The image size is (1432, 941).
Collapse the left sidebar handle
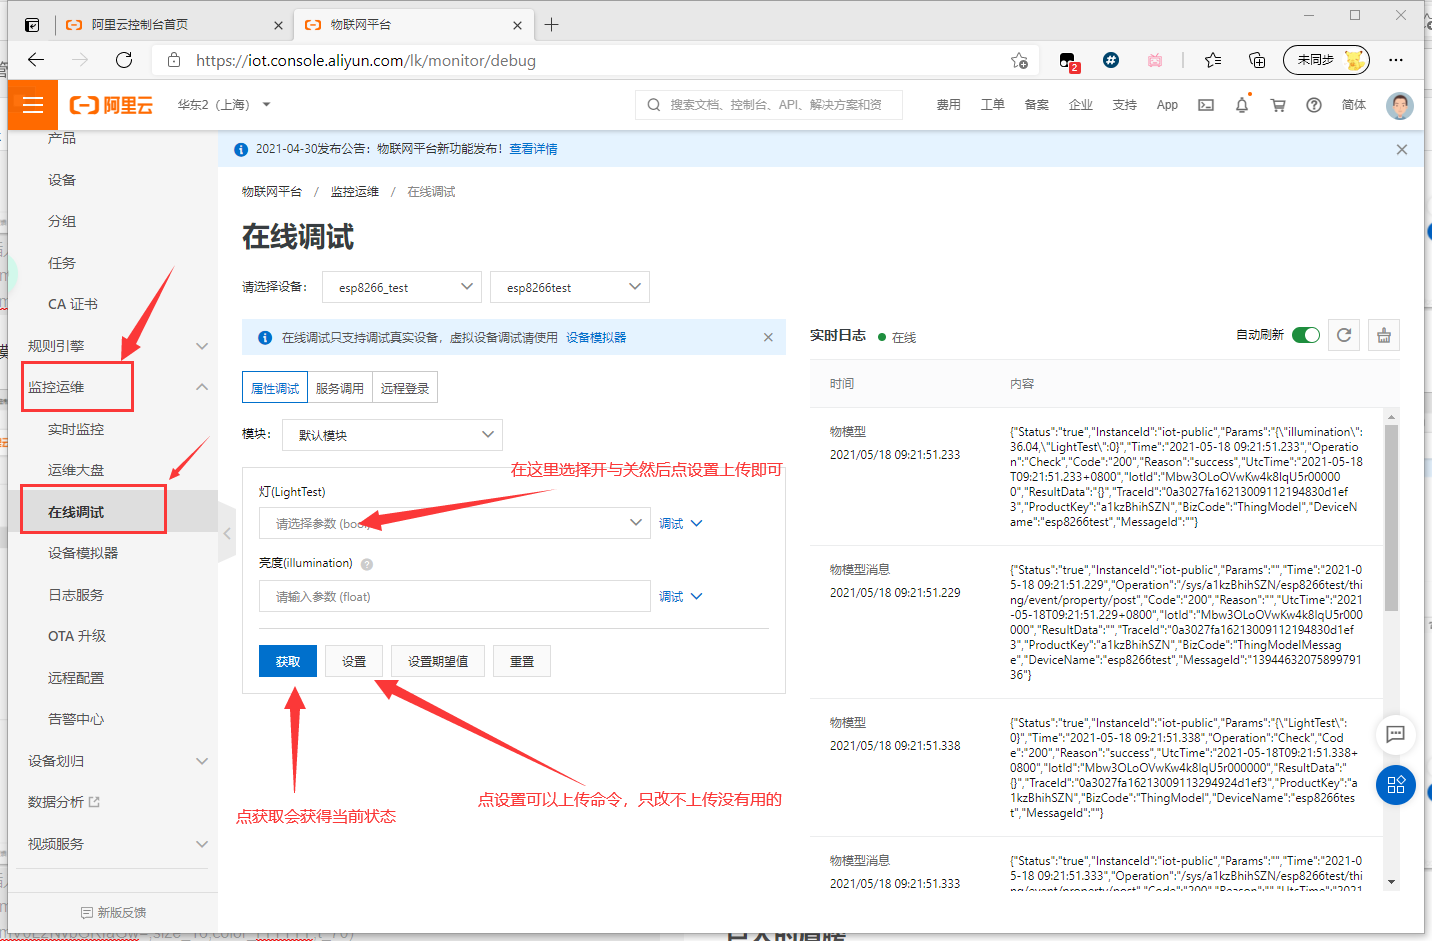(227, 534)
